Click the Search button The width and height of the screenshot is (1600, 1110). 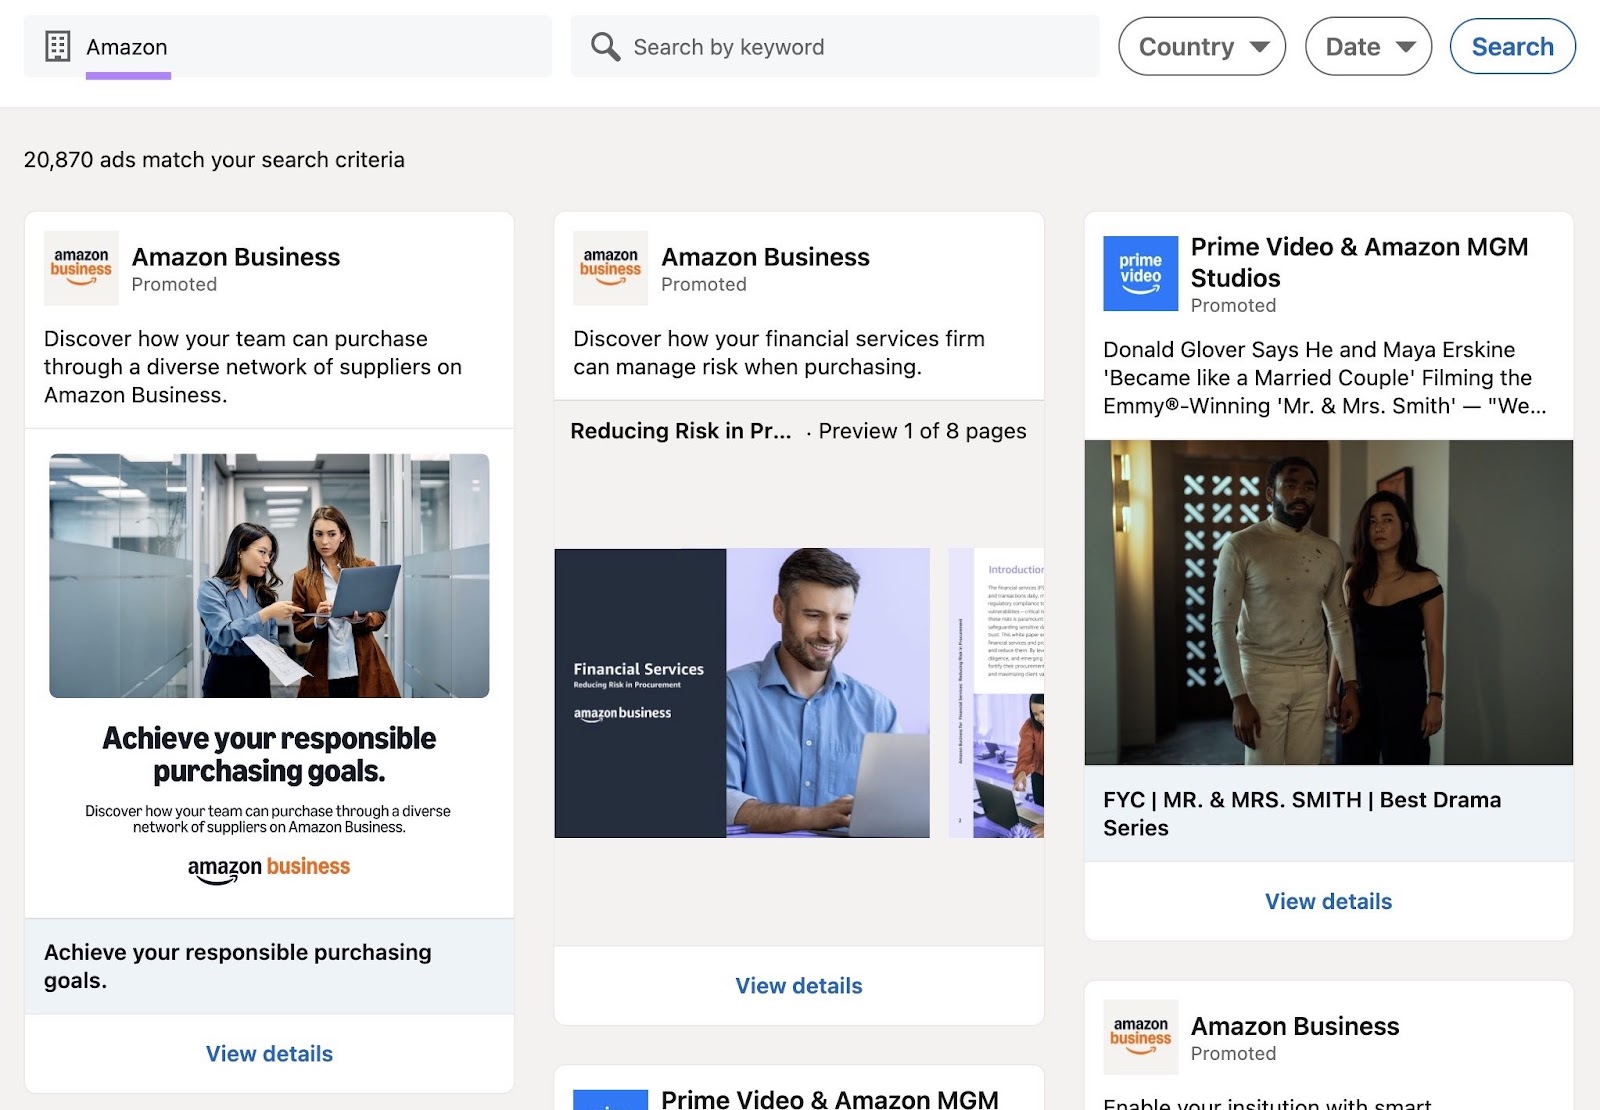pyautogui.click(x=1512, y=46)
